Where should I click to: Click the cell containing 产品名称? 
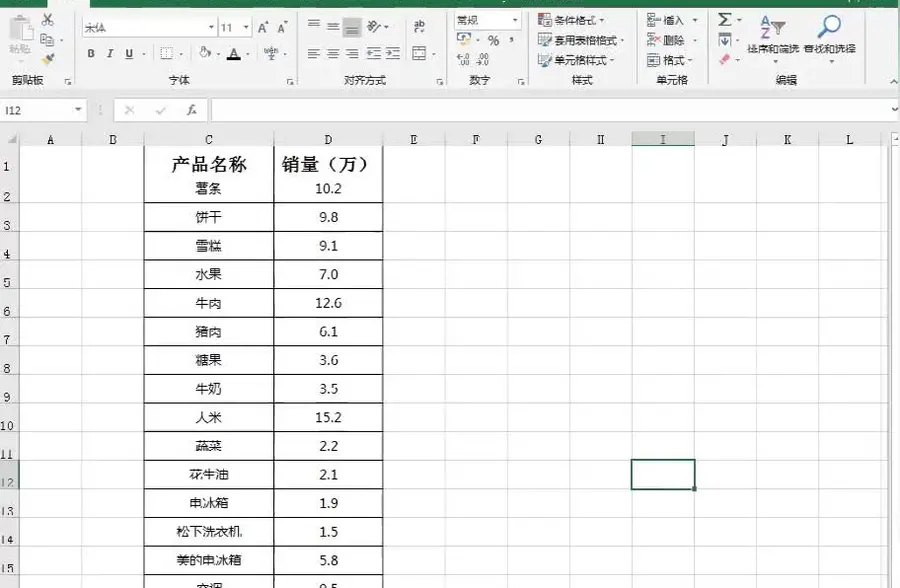coord(209,164)
